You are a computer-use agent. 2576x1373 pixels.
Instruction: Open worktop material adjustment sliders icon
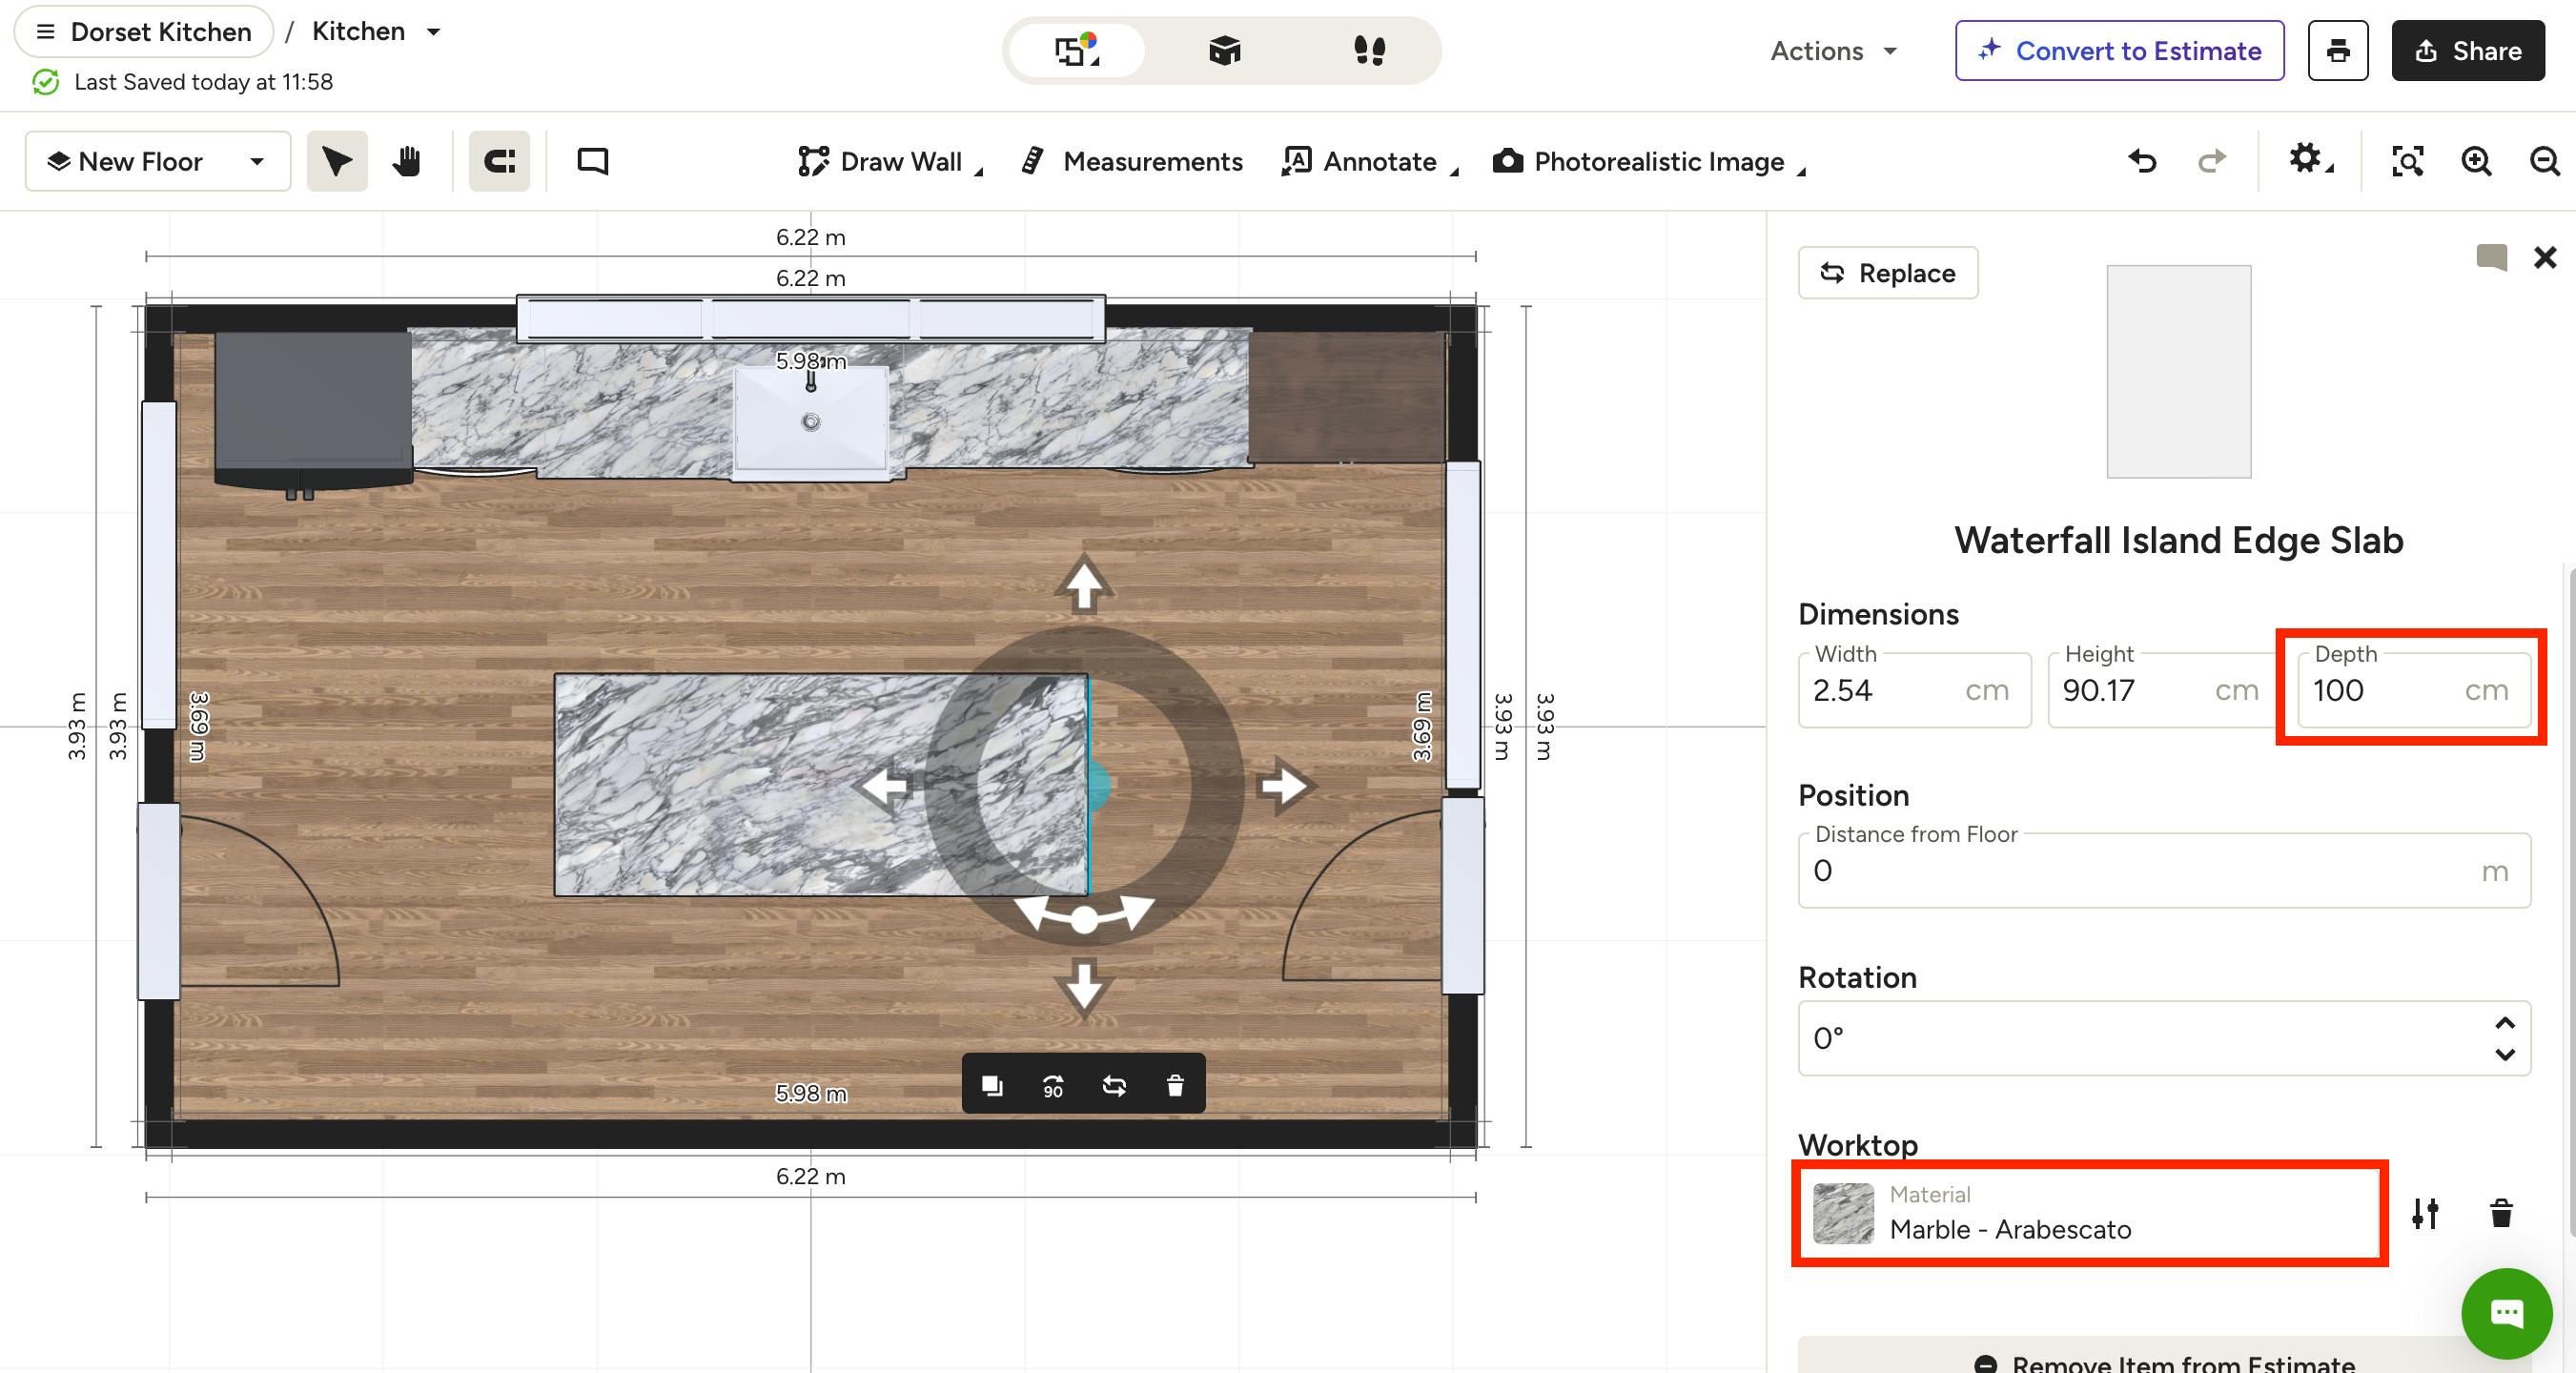tap(2425, 1213)
